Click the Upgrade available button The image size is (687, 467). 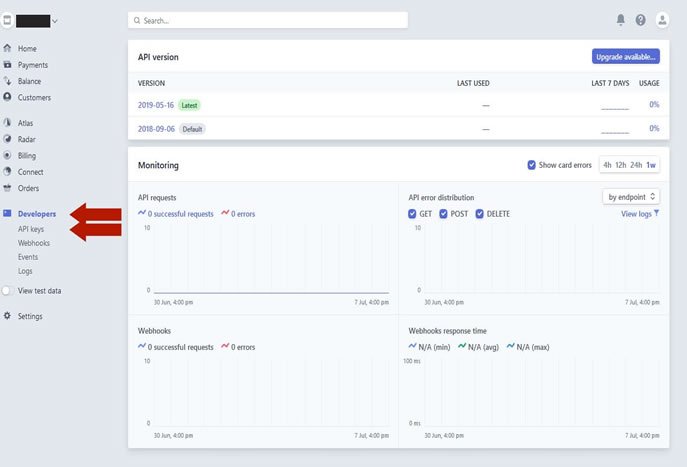click(625, 56)
